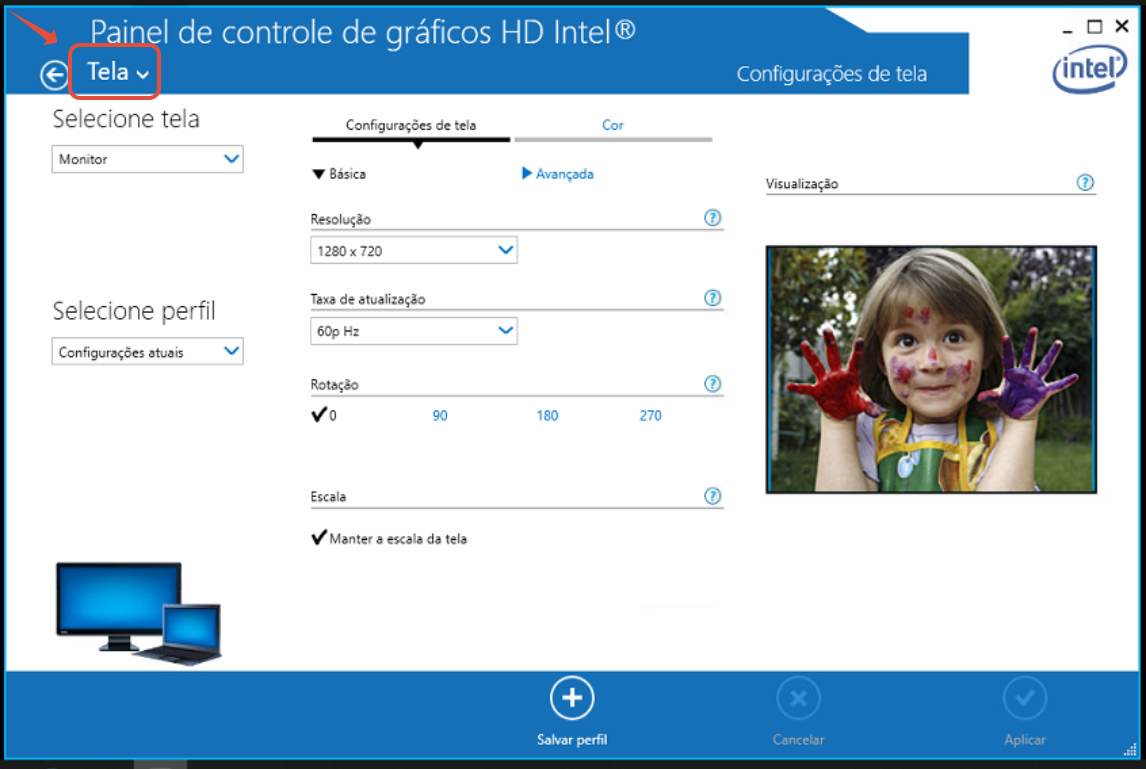Image resolution: width=1146 pixels, height=769 pixels.
Task: Select rotation 90
Action: click(440, 415)
